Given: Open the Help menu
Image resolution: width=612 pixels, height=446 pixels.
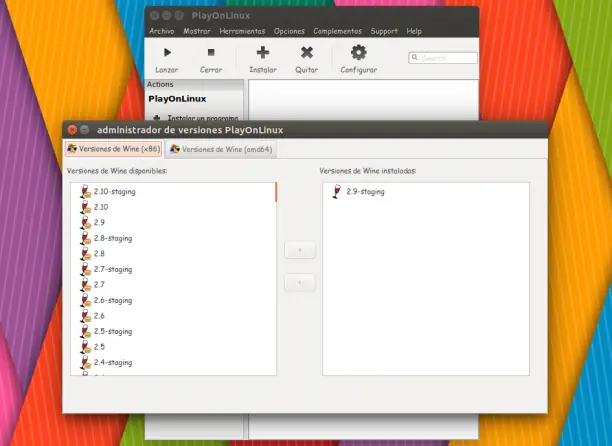Looking at the screenshot, I should point(414,31).
